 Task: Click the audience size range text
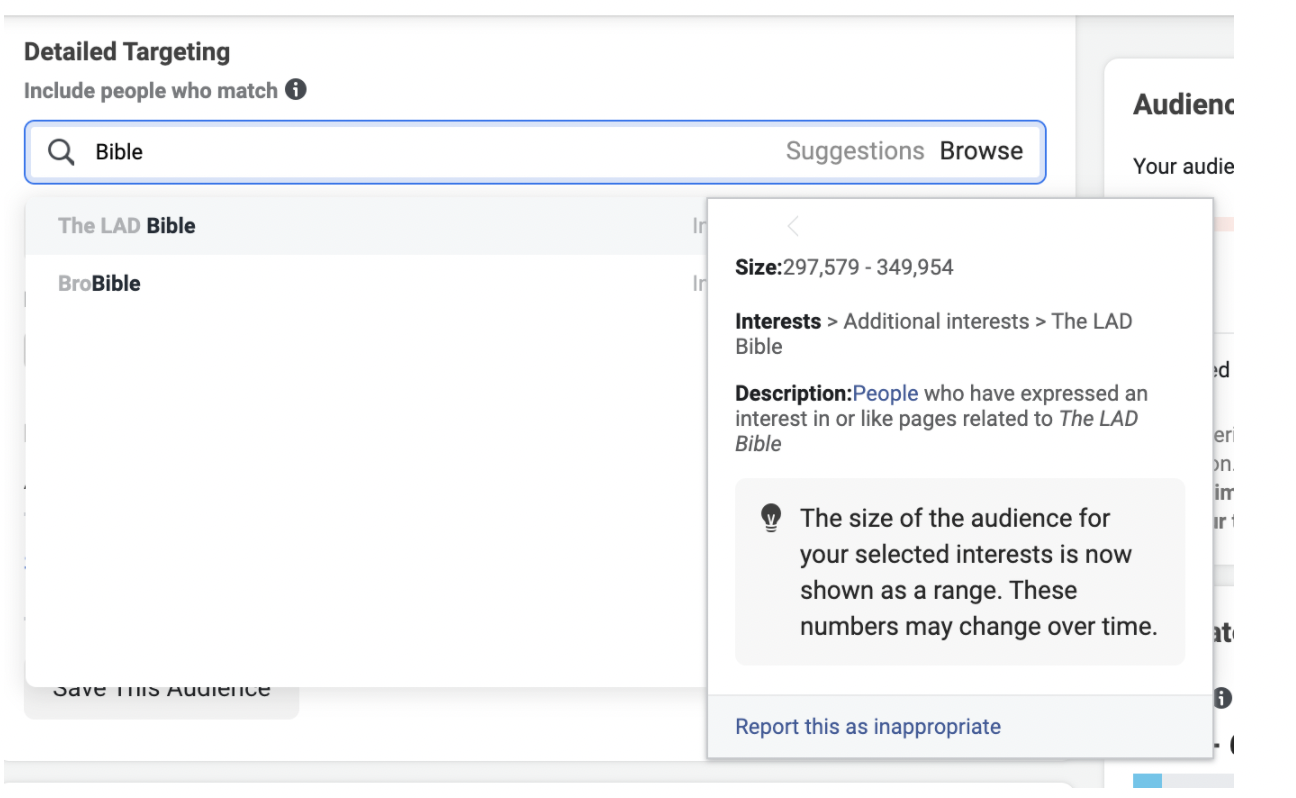(x=868, y=268)
